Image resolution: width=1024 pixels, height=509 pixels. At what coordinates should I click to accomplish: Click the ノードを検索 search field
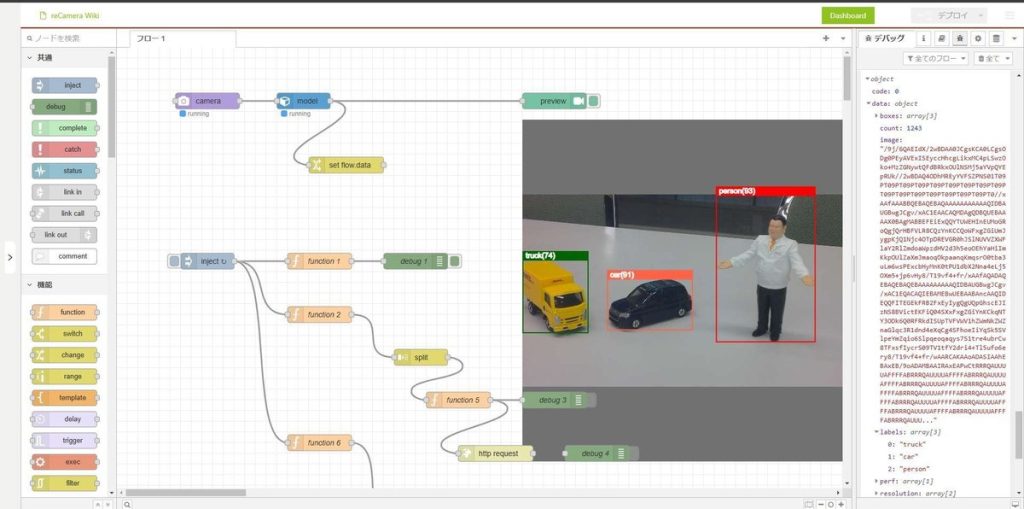69,39
